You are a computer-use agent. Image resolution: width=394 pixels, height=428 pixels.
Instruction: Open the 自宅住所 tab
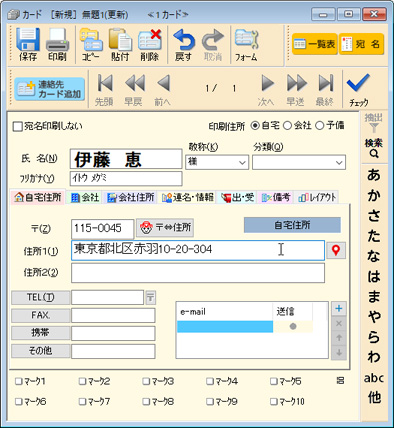click(38, 197)
